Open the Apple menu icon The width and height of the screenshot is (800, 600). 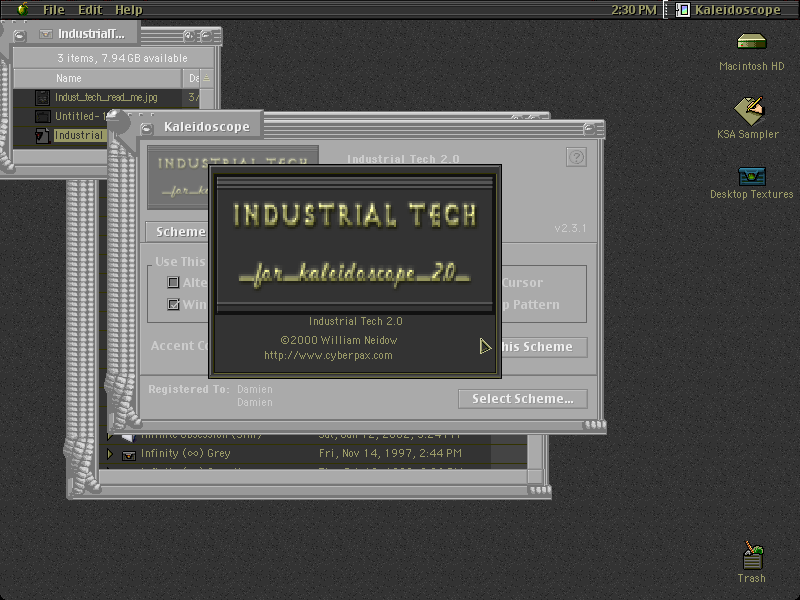[x=23, y=9]
